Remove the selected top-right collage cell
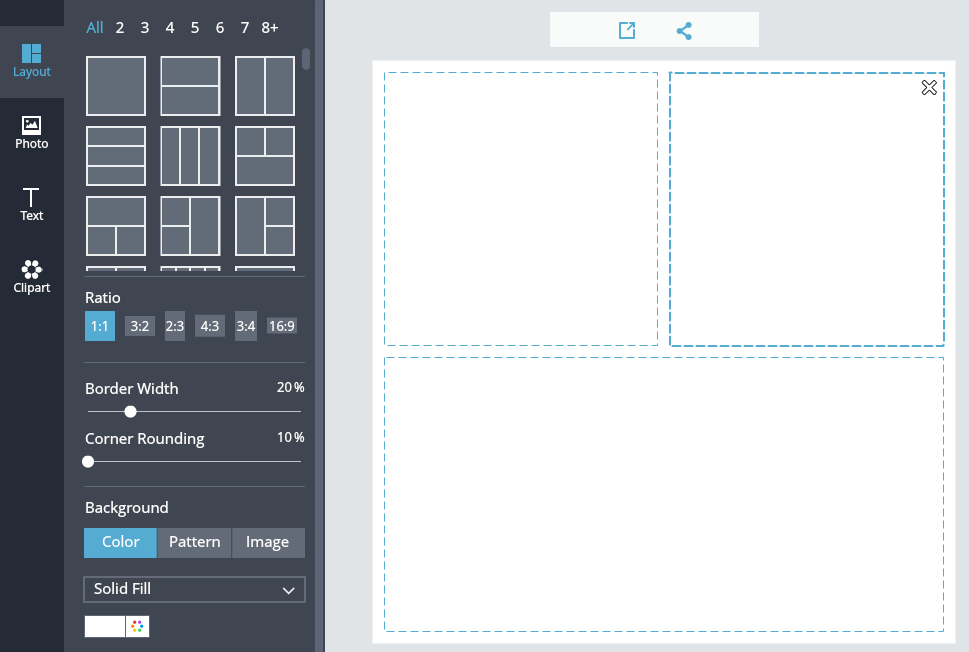Screen dimensions: 969x652 click(x=929, y=88)
